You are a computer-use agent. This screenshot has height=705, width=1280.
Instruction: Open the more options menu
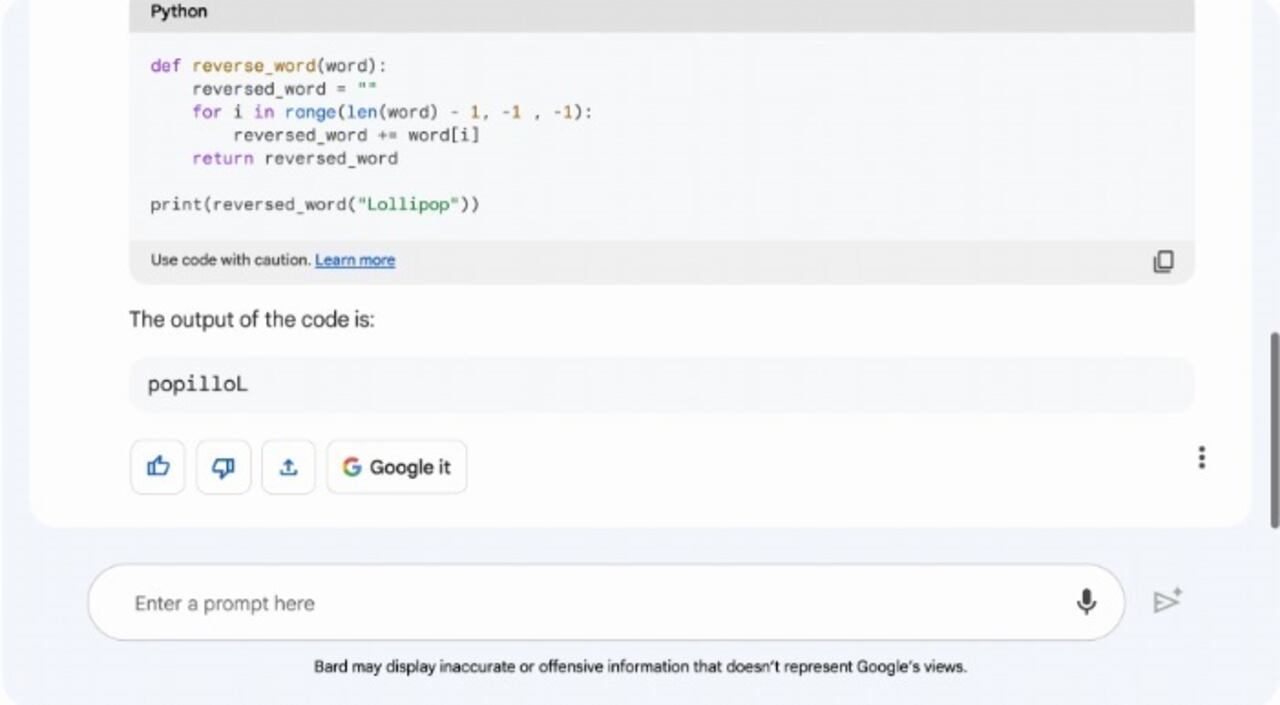(1202, 458)
